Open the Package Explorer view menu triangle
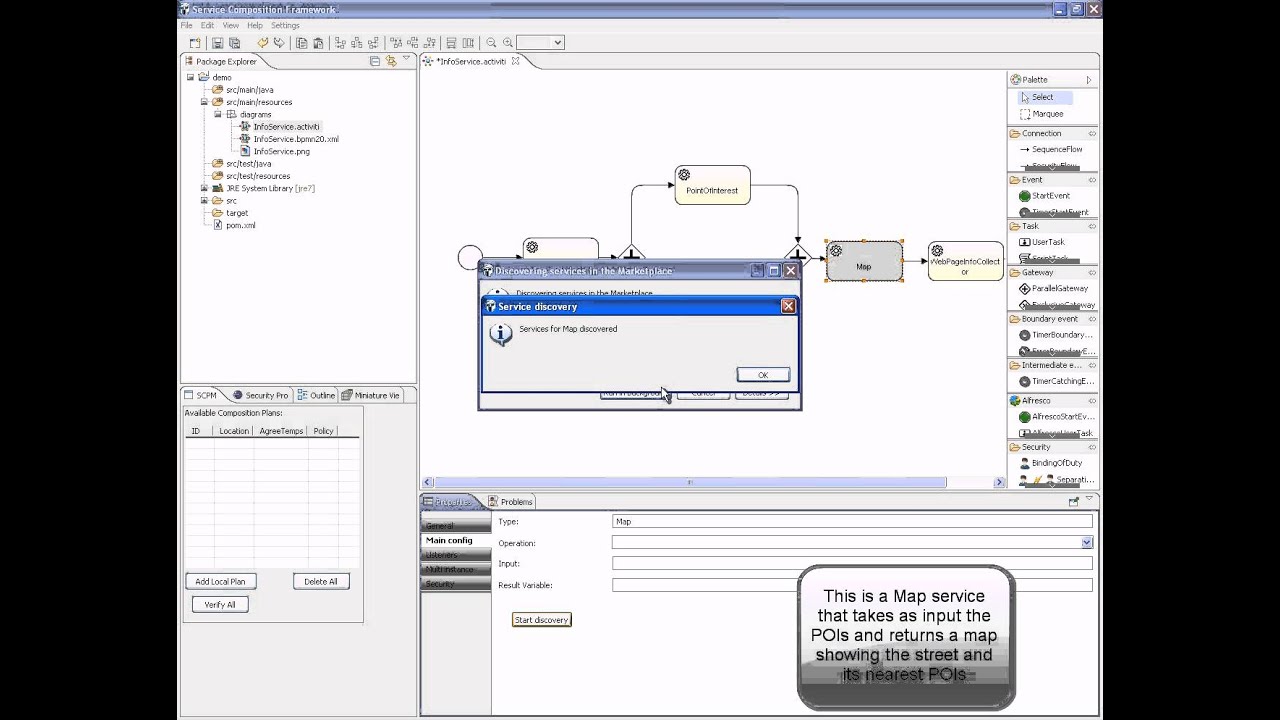 (x=406, y=60)
